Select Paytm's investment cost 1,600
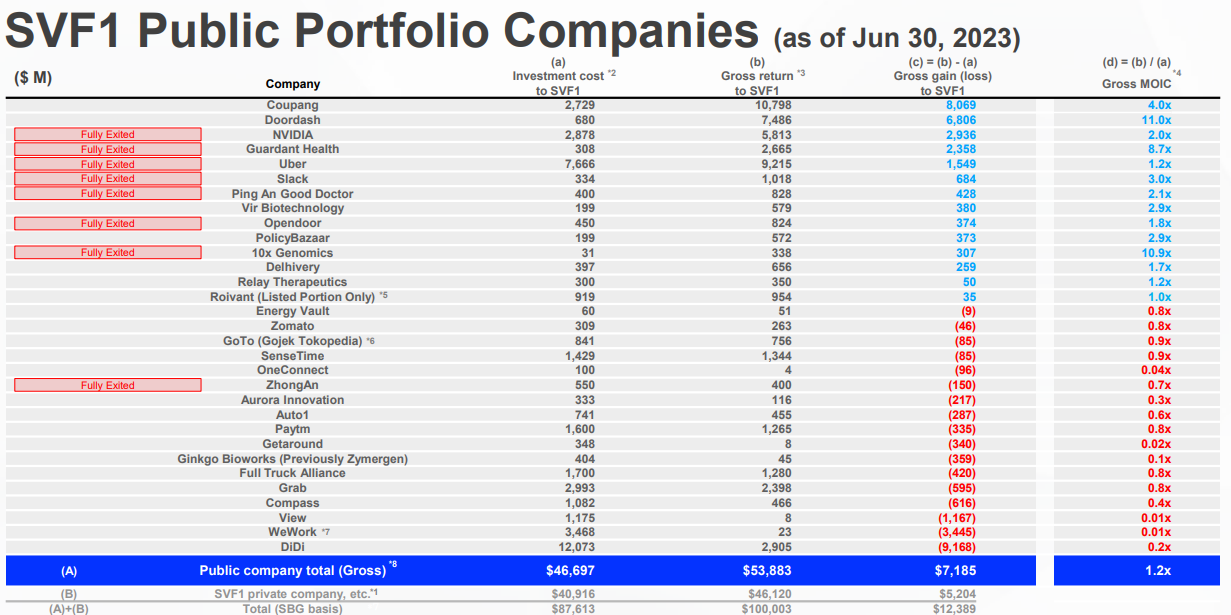1231x615 pixels. click(x=579, y=429)
